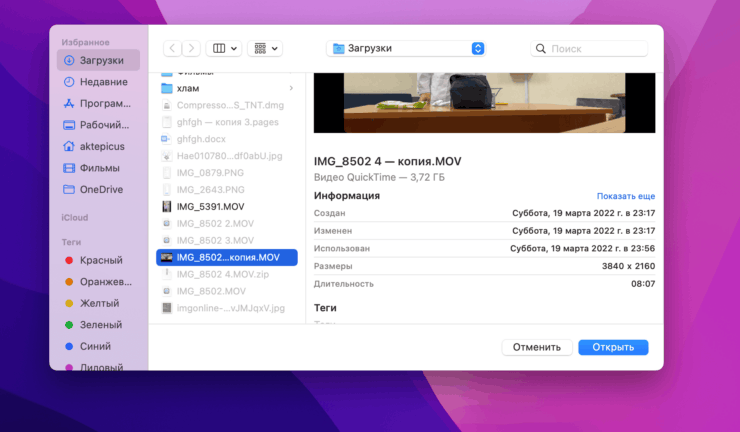Expand the хлам folder
740x432 pixels.
[x=292, y=88]
